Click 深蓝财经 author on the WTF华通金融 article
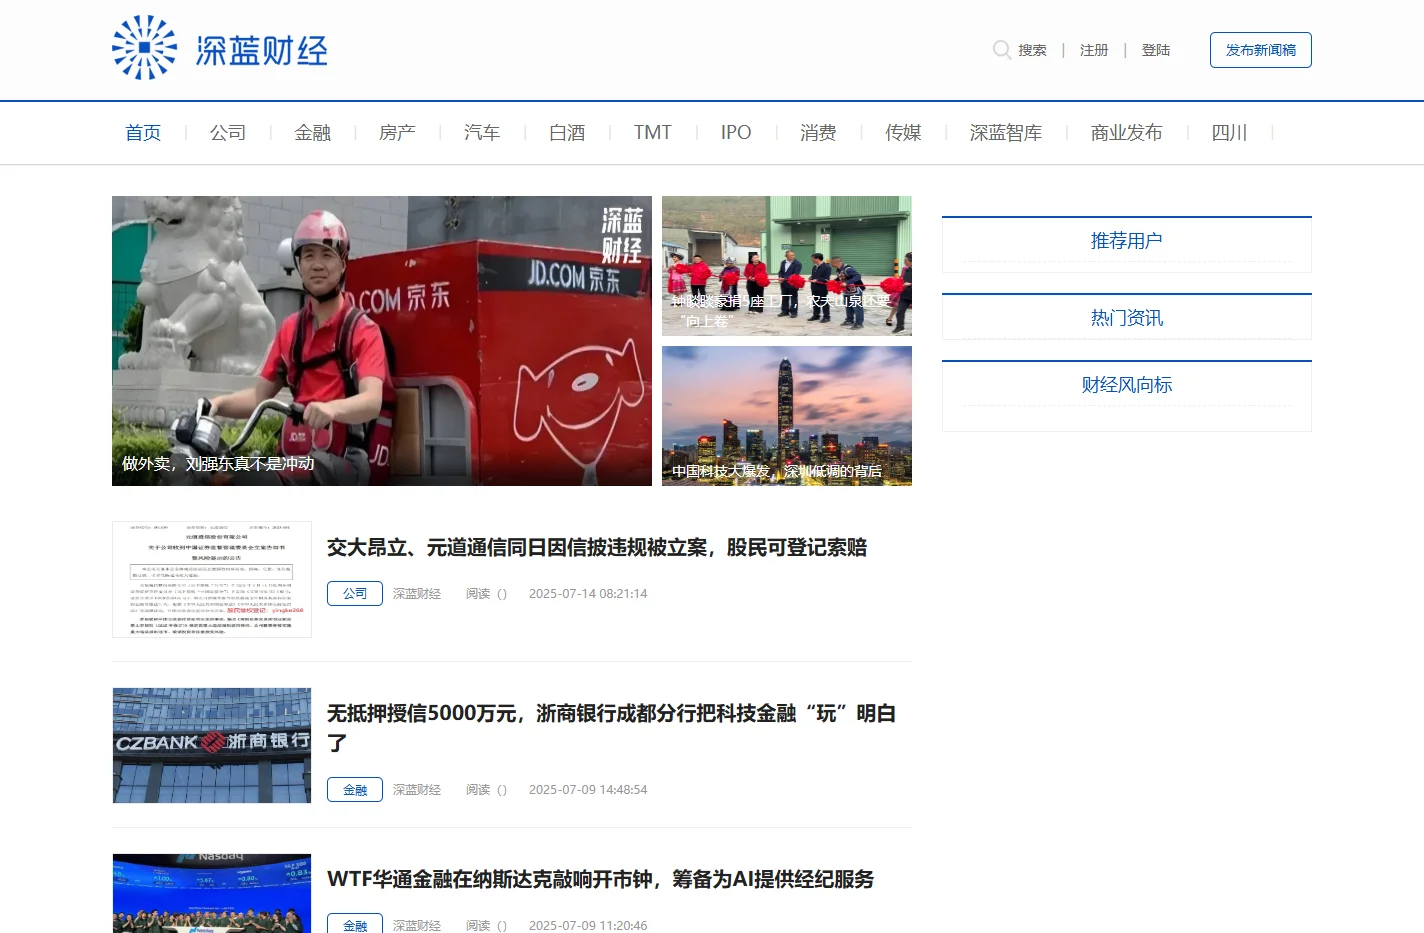1424x933 pixels. click(417, 926)
